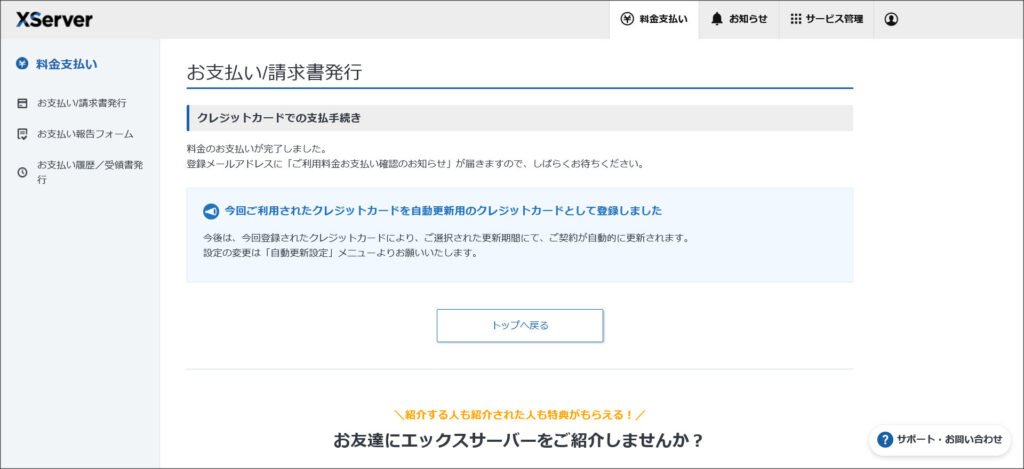Viewport: 1024px width, 469px height.
Task: Click the orange 紹介する人も紹介された人も tagline
Action: (520, 415)
